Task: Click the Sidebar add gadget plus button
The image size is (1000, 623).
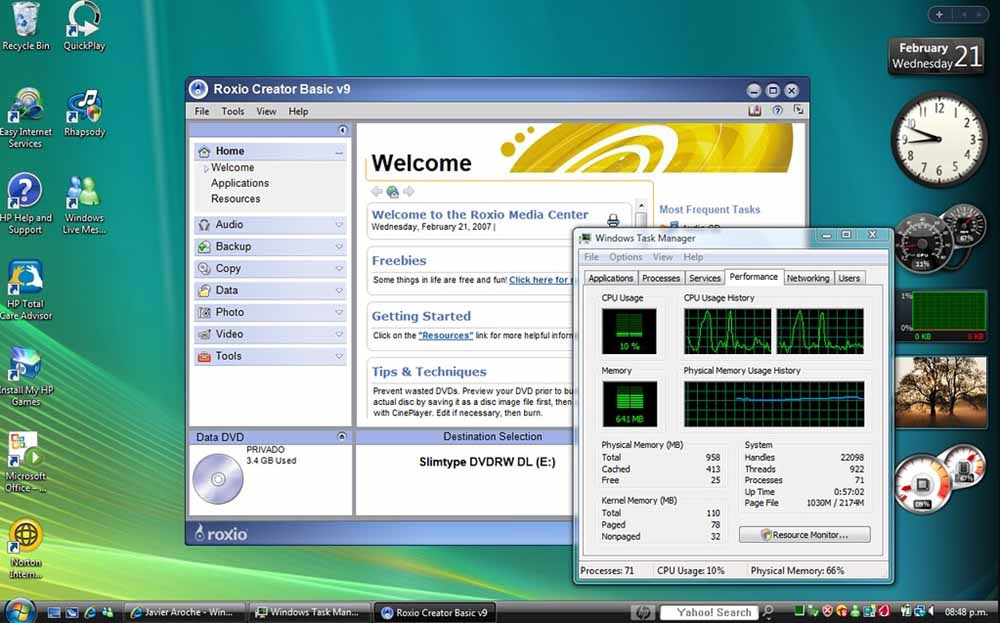Action: pos(939,14)
